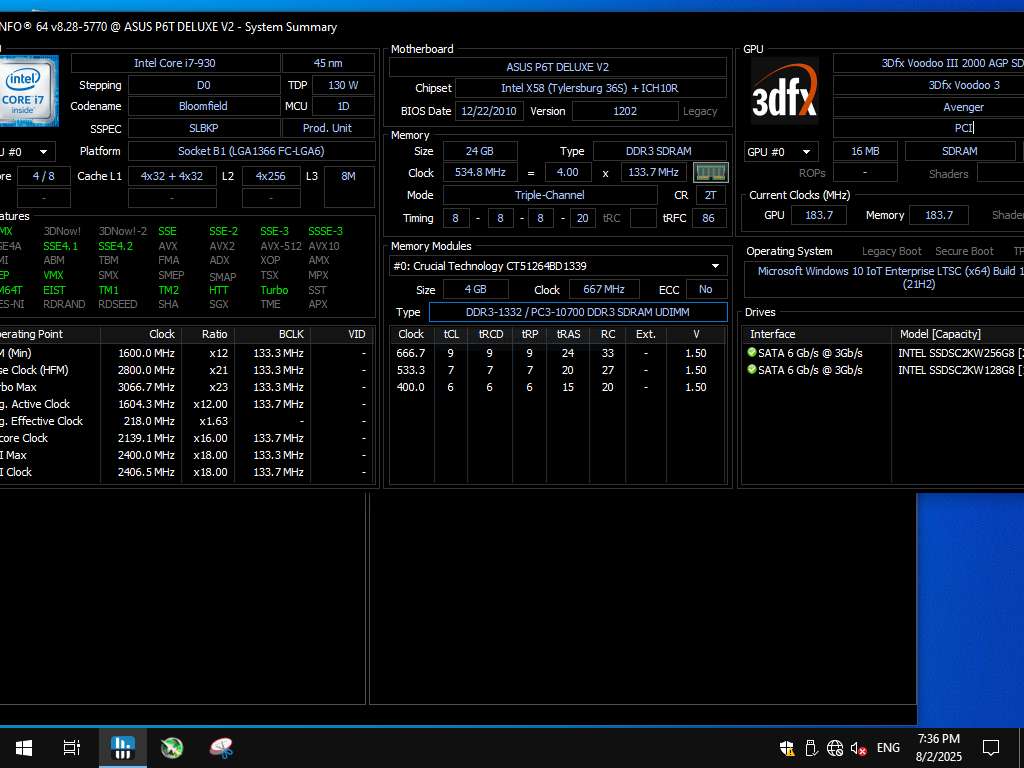Click the Socket B1 platform field
This screenshot has height=768, width=1024.
[251, 151]
